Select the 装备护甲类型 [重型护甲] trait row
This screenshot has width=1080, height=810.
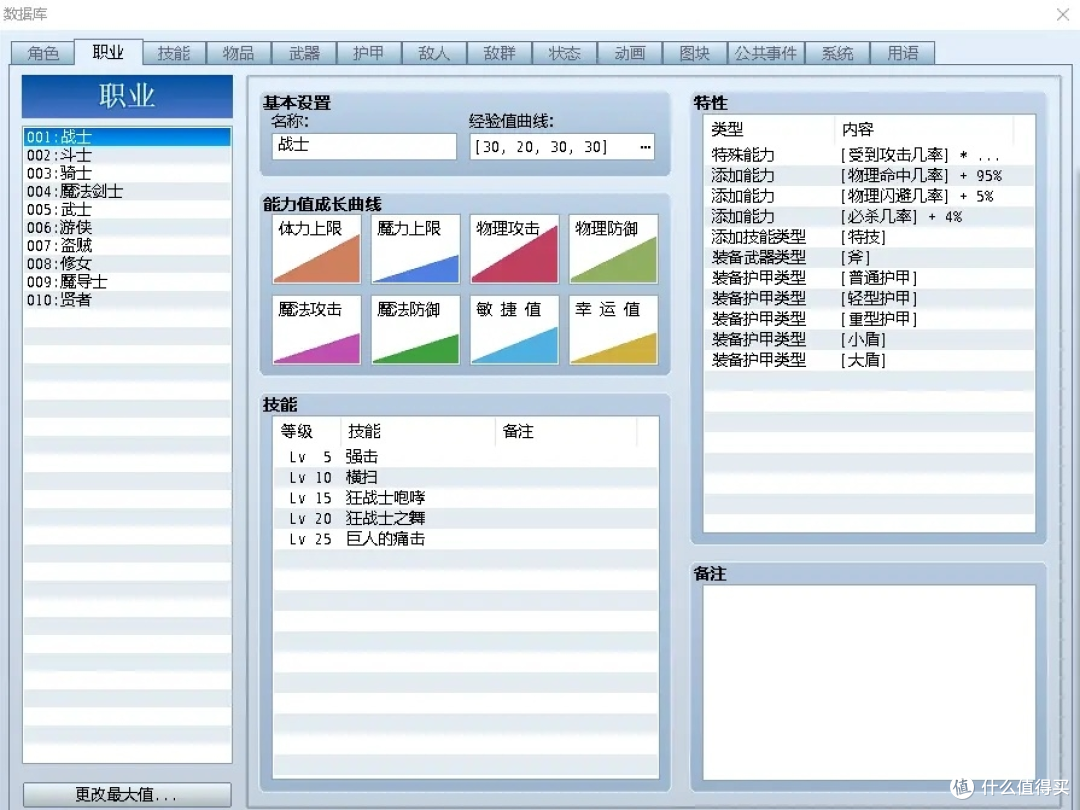click(869, 319)
